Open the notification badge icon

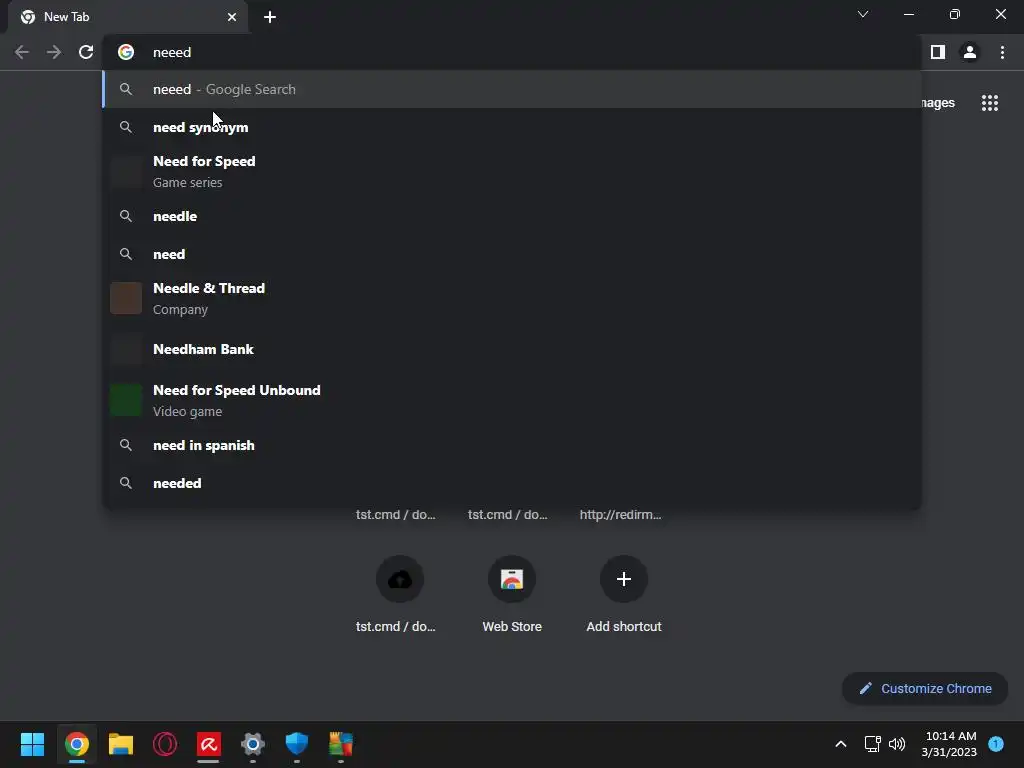(995, 744)
